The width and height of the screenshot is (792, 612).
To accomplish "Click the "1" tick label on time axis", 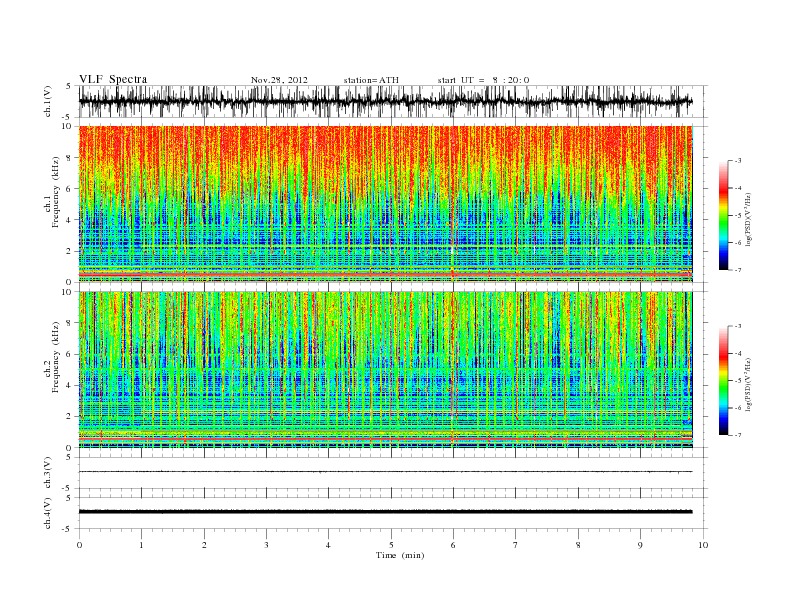I will click(x=141, y=545).
